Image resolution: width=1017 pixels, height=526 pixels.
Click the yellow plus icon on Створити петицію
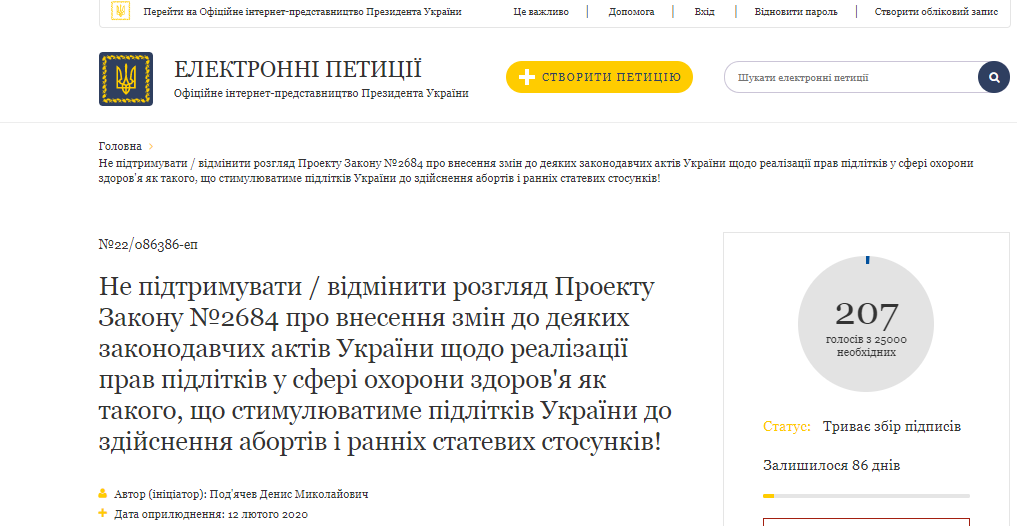(x=527, y=77)
